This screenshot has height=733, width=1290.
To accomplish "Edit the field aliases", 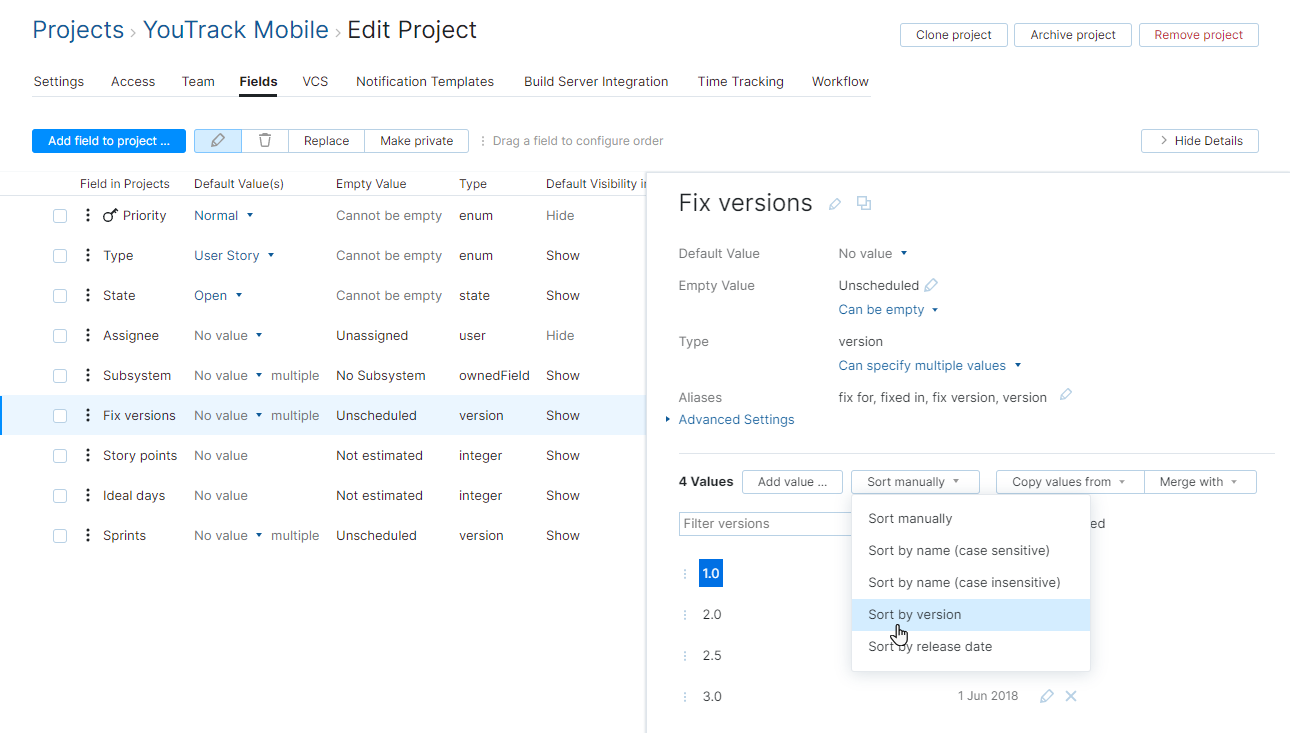I will (1065, 395).
